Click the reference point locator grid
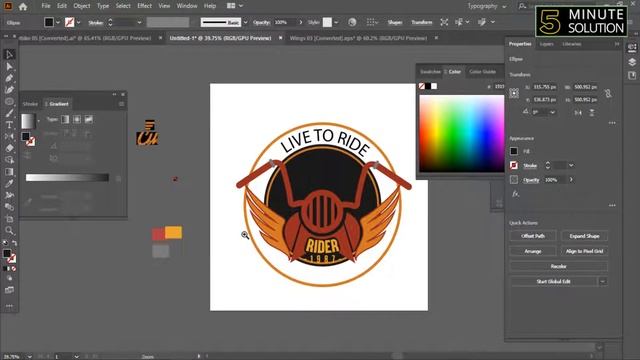Screen dimensions: 640x360 pyautogui.click(x=514, y=93)
